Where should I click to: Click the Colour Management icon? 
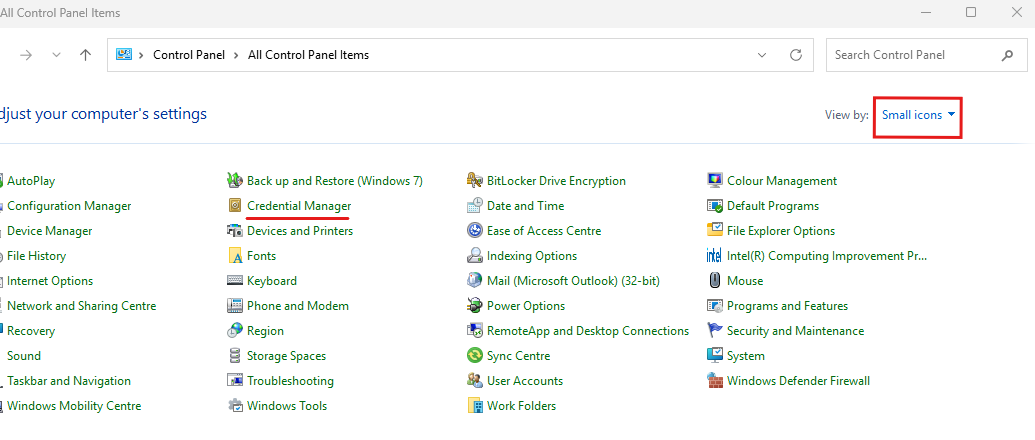pos(715,181)
